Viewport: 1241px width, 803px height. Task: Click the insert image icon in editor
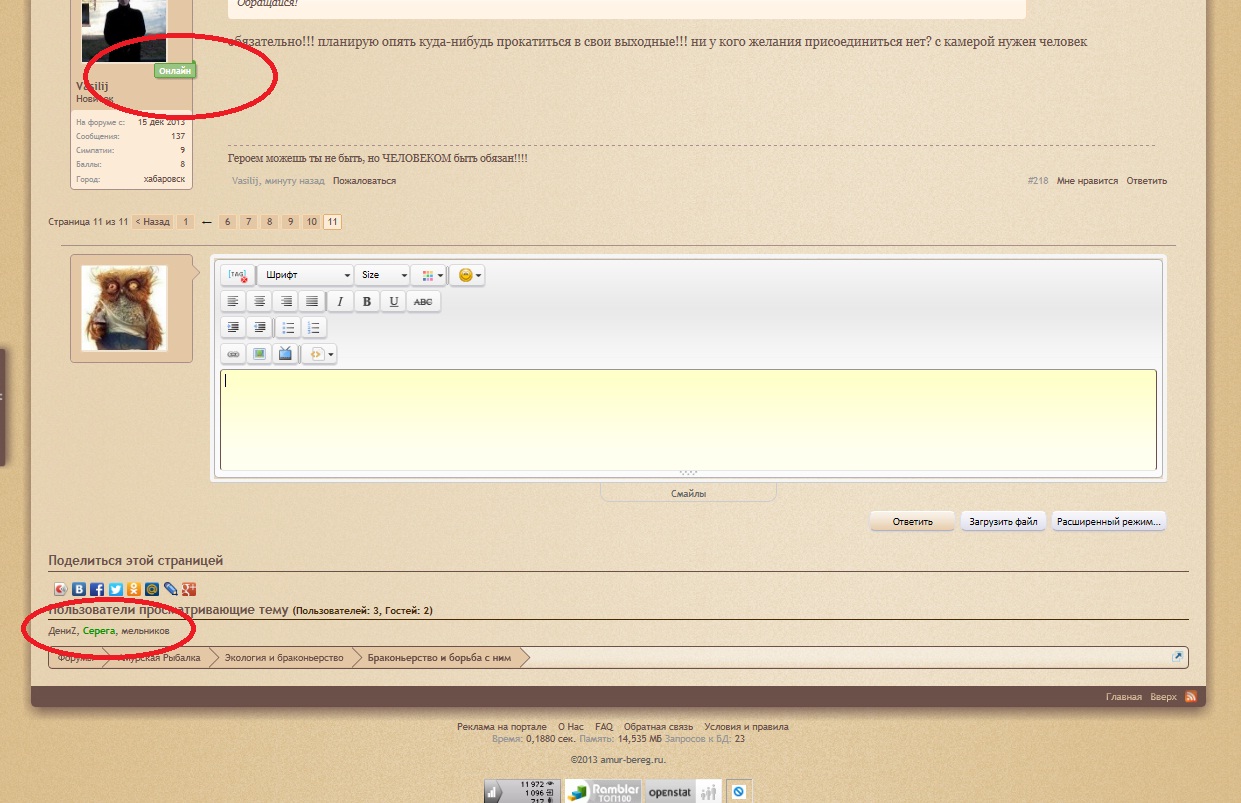pos(260,354)
